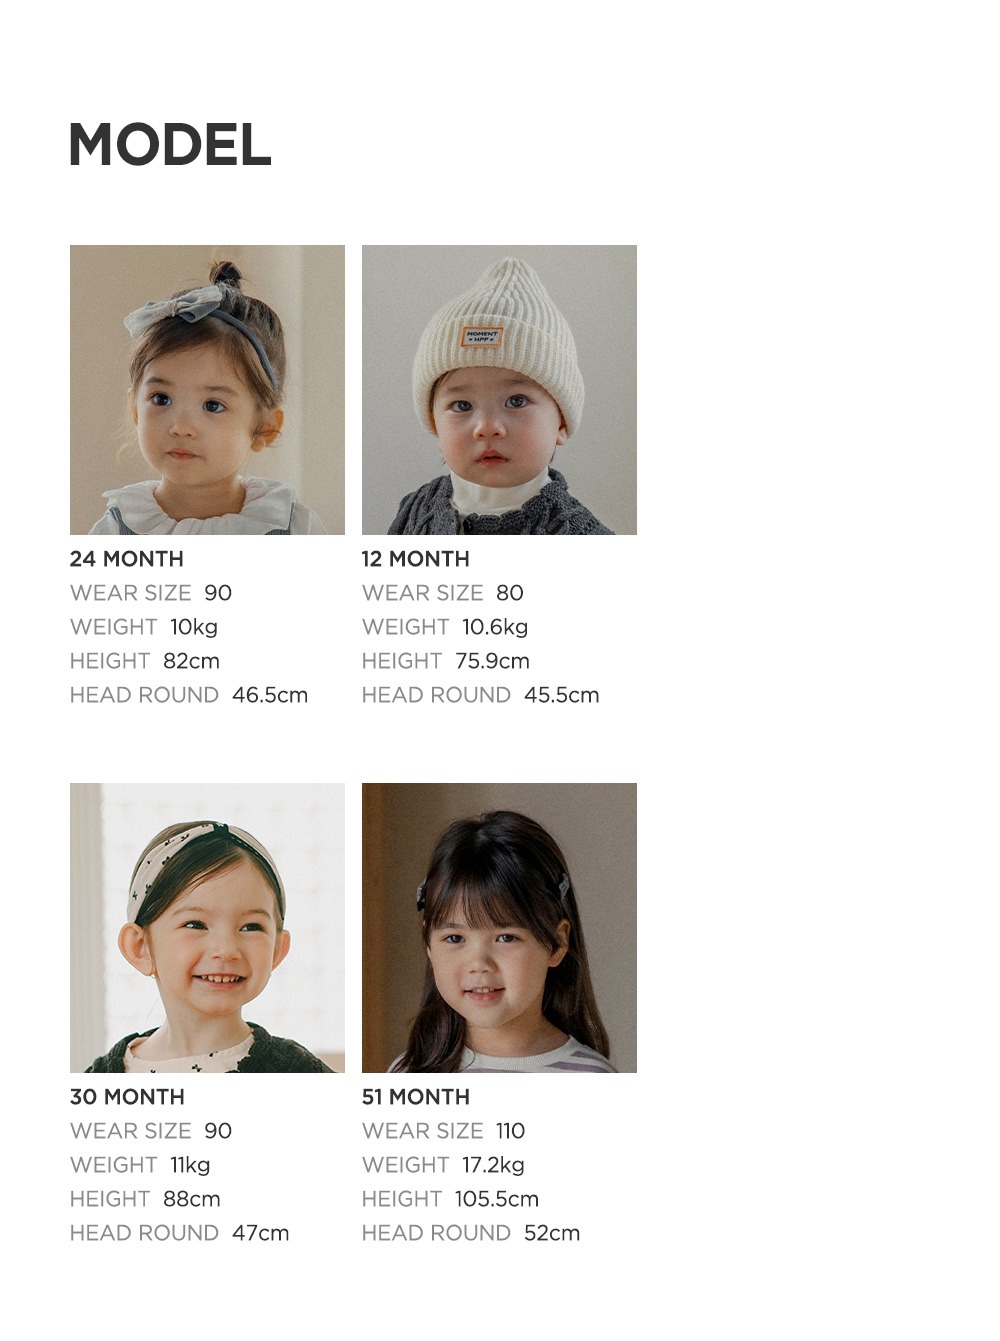Click HEAD ROUND 46.5cm text
Screen dimensions: 1000x1341
pyautogui.click(x=189, y=695)
